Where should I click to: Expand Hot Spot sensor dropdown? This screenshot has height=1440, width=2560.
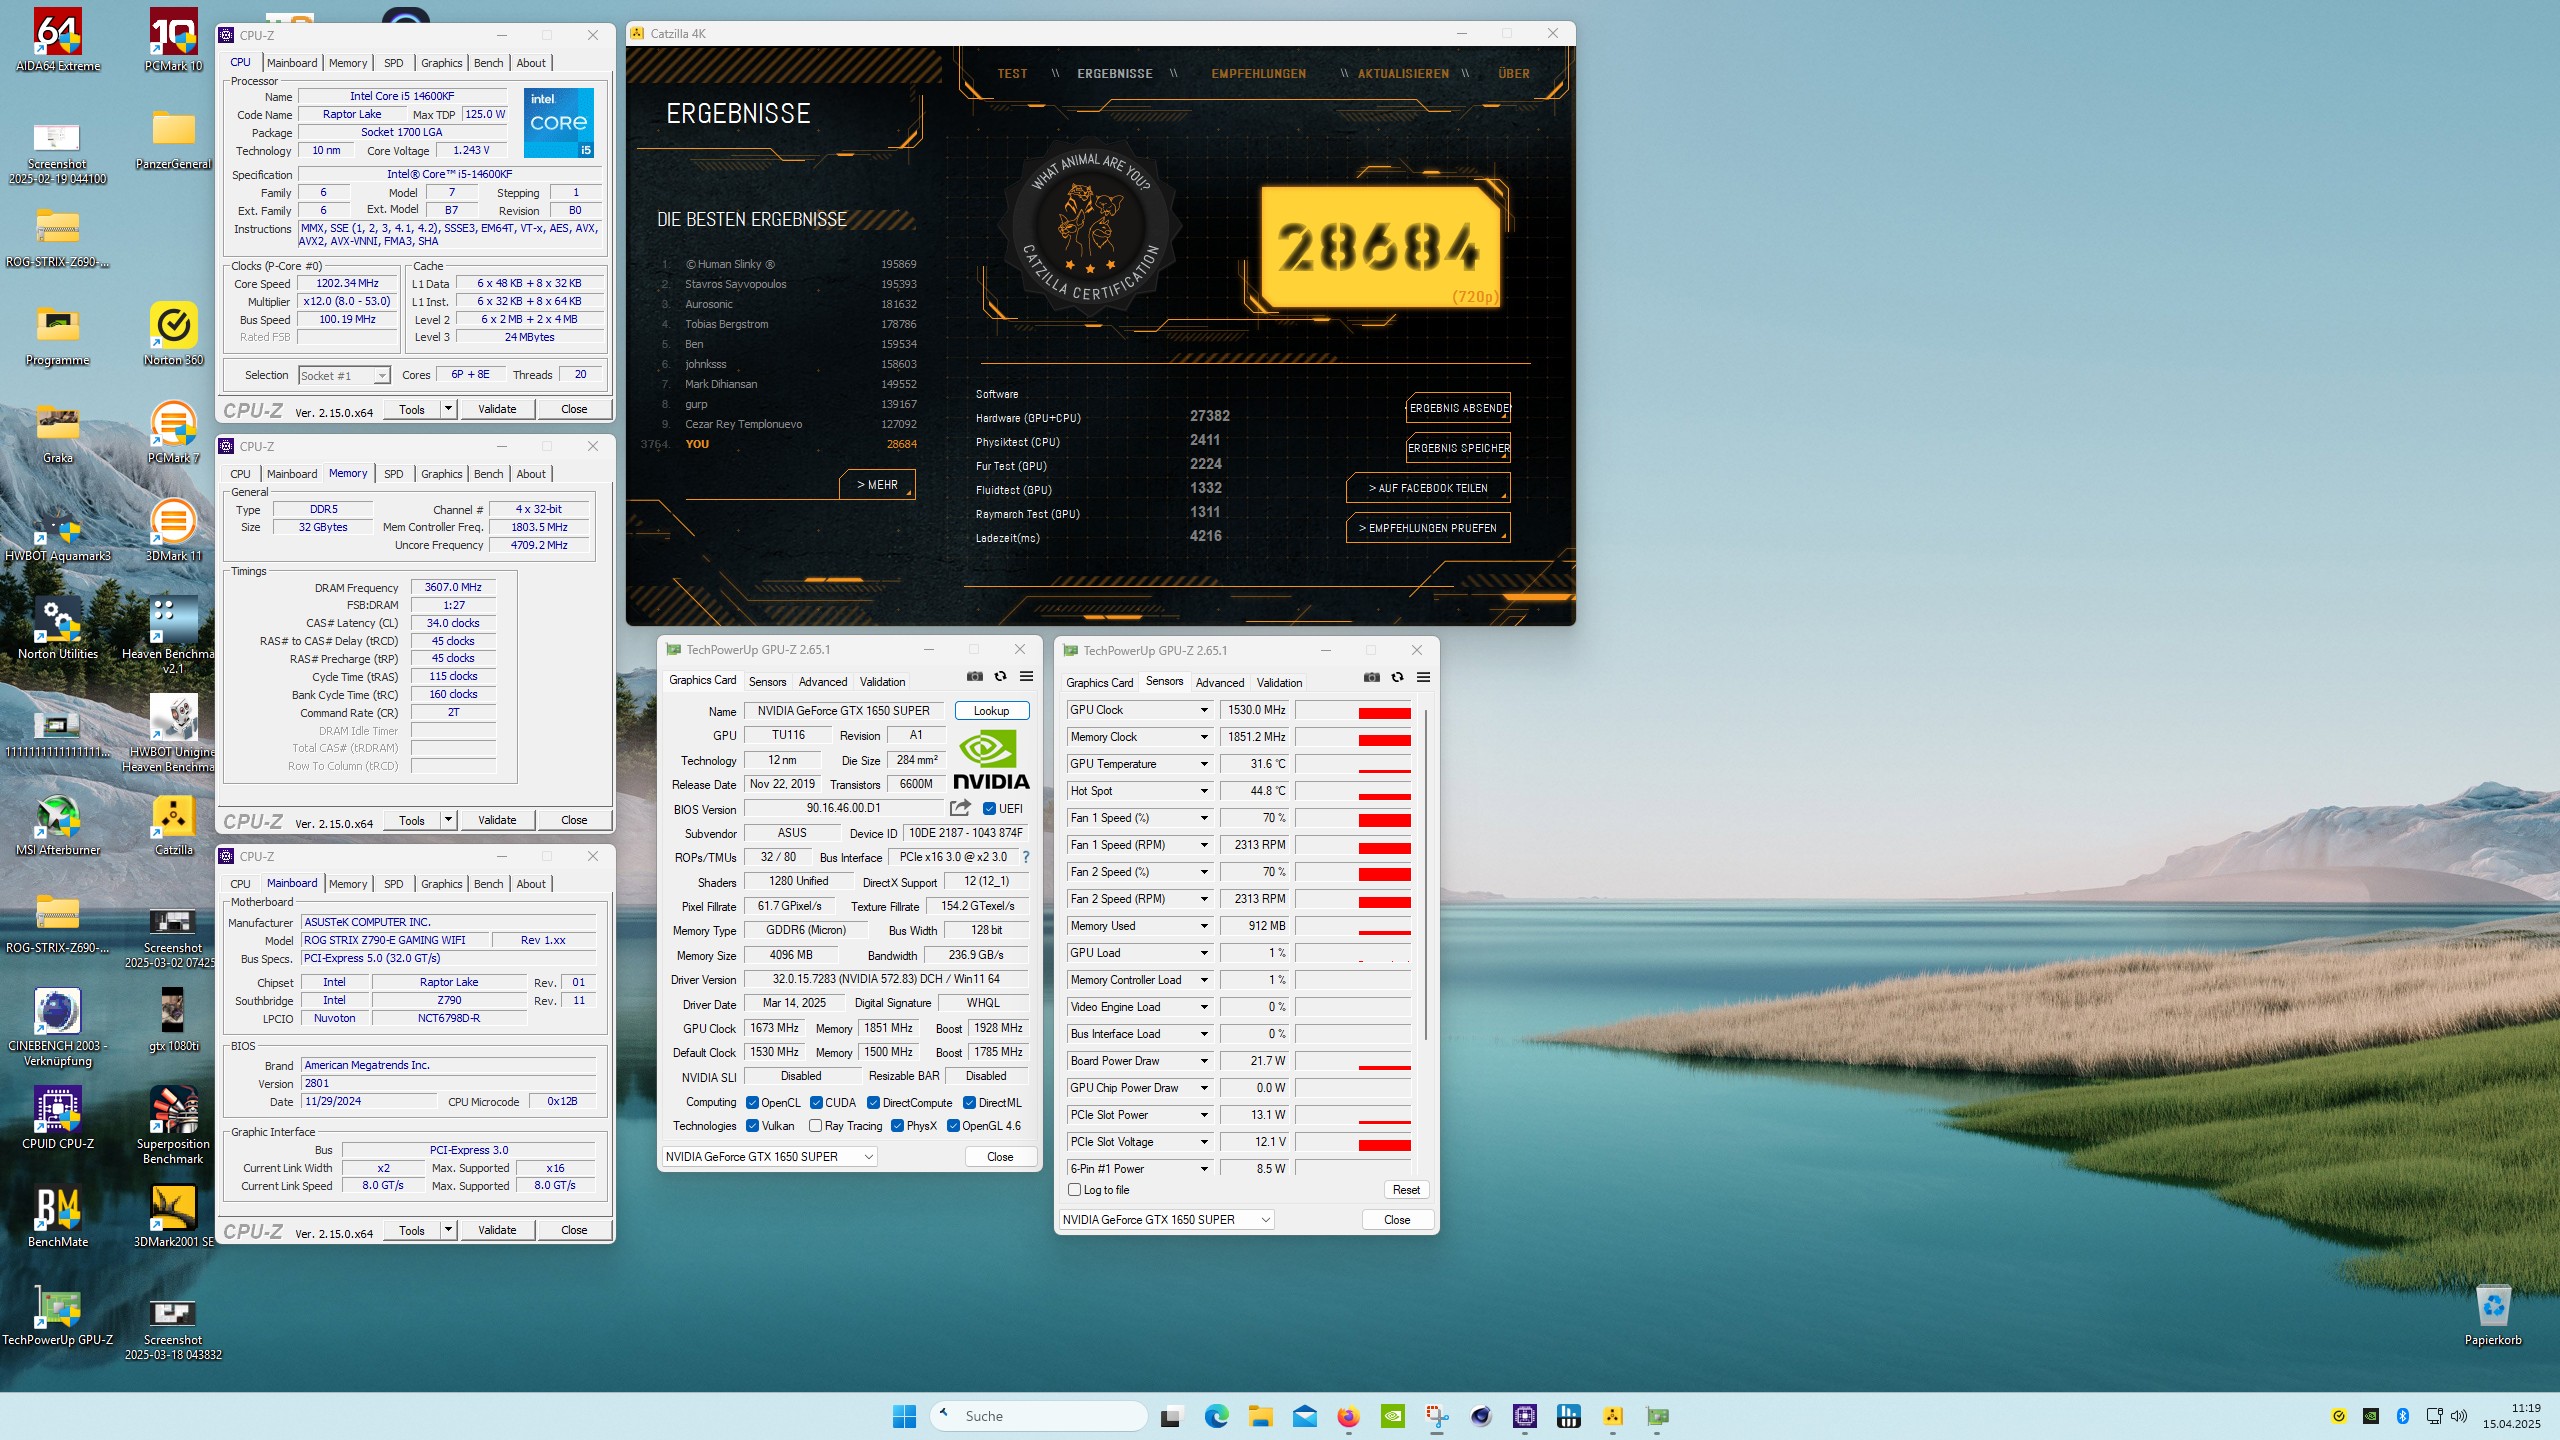pyautogui.click(x=1204, y=791)
